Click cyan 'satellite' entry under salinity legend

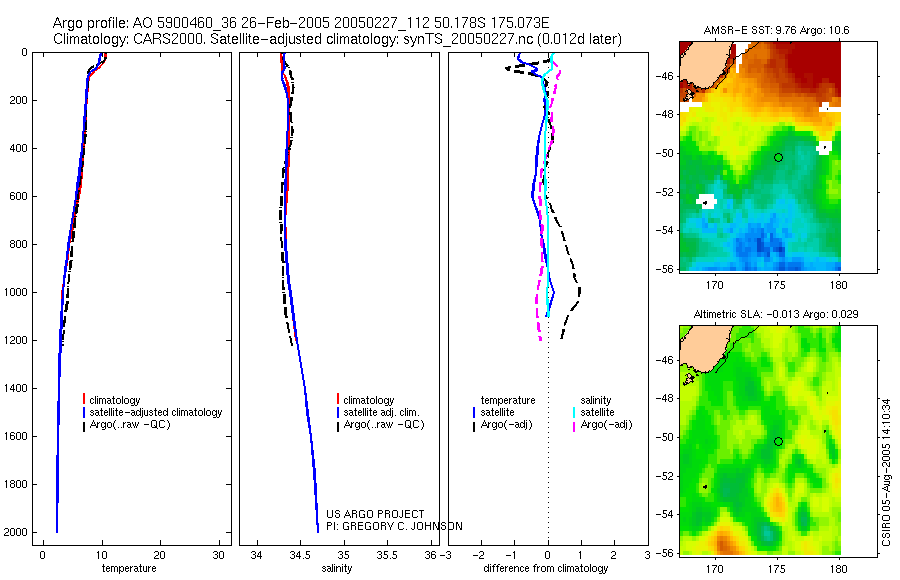[598, 412]
